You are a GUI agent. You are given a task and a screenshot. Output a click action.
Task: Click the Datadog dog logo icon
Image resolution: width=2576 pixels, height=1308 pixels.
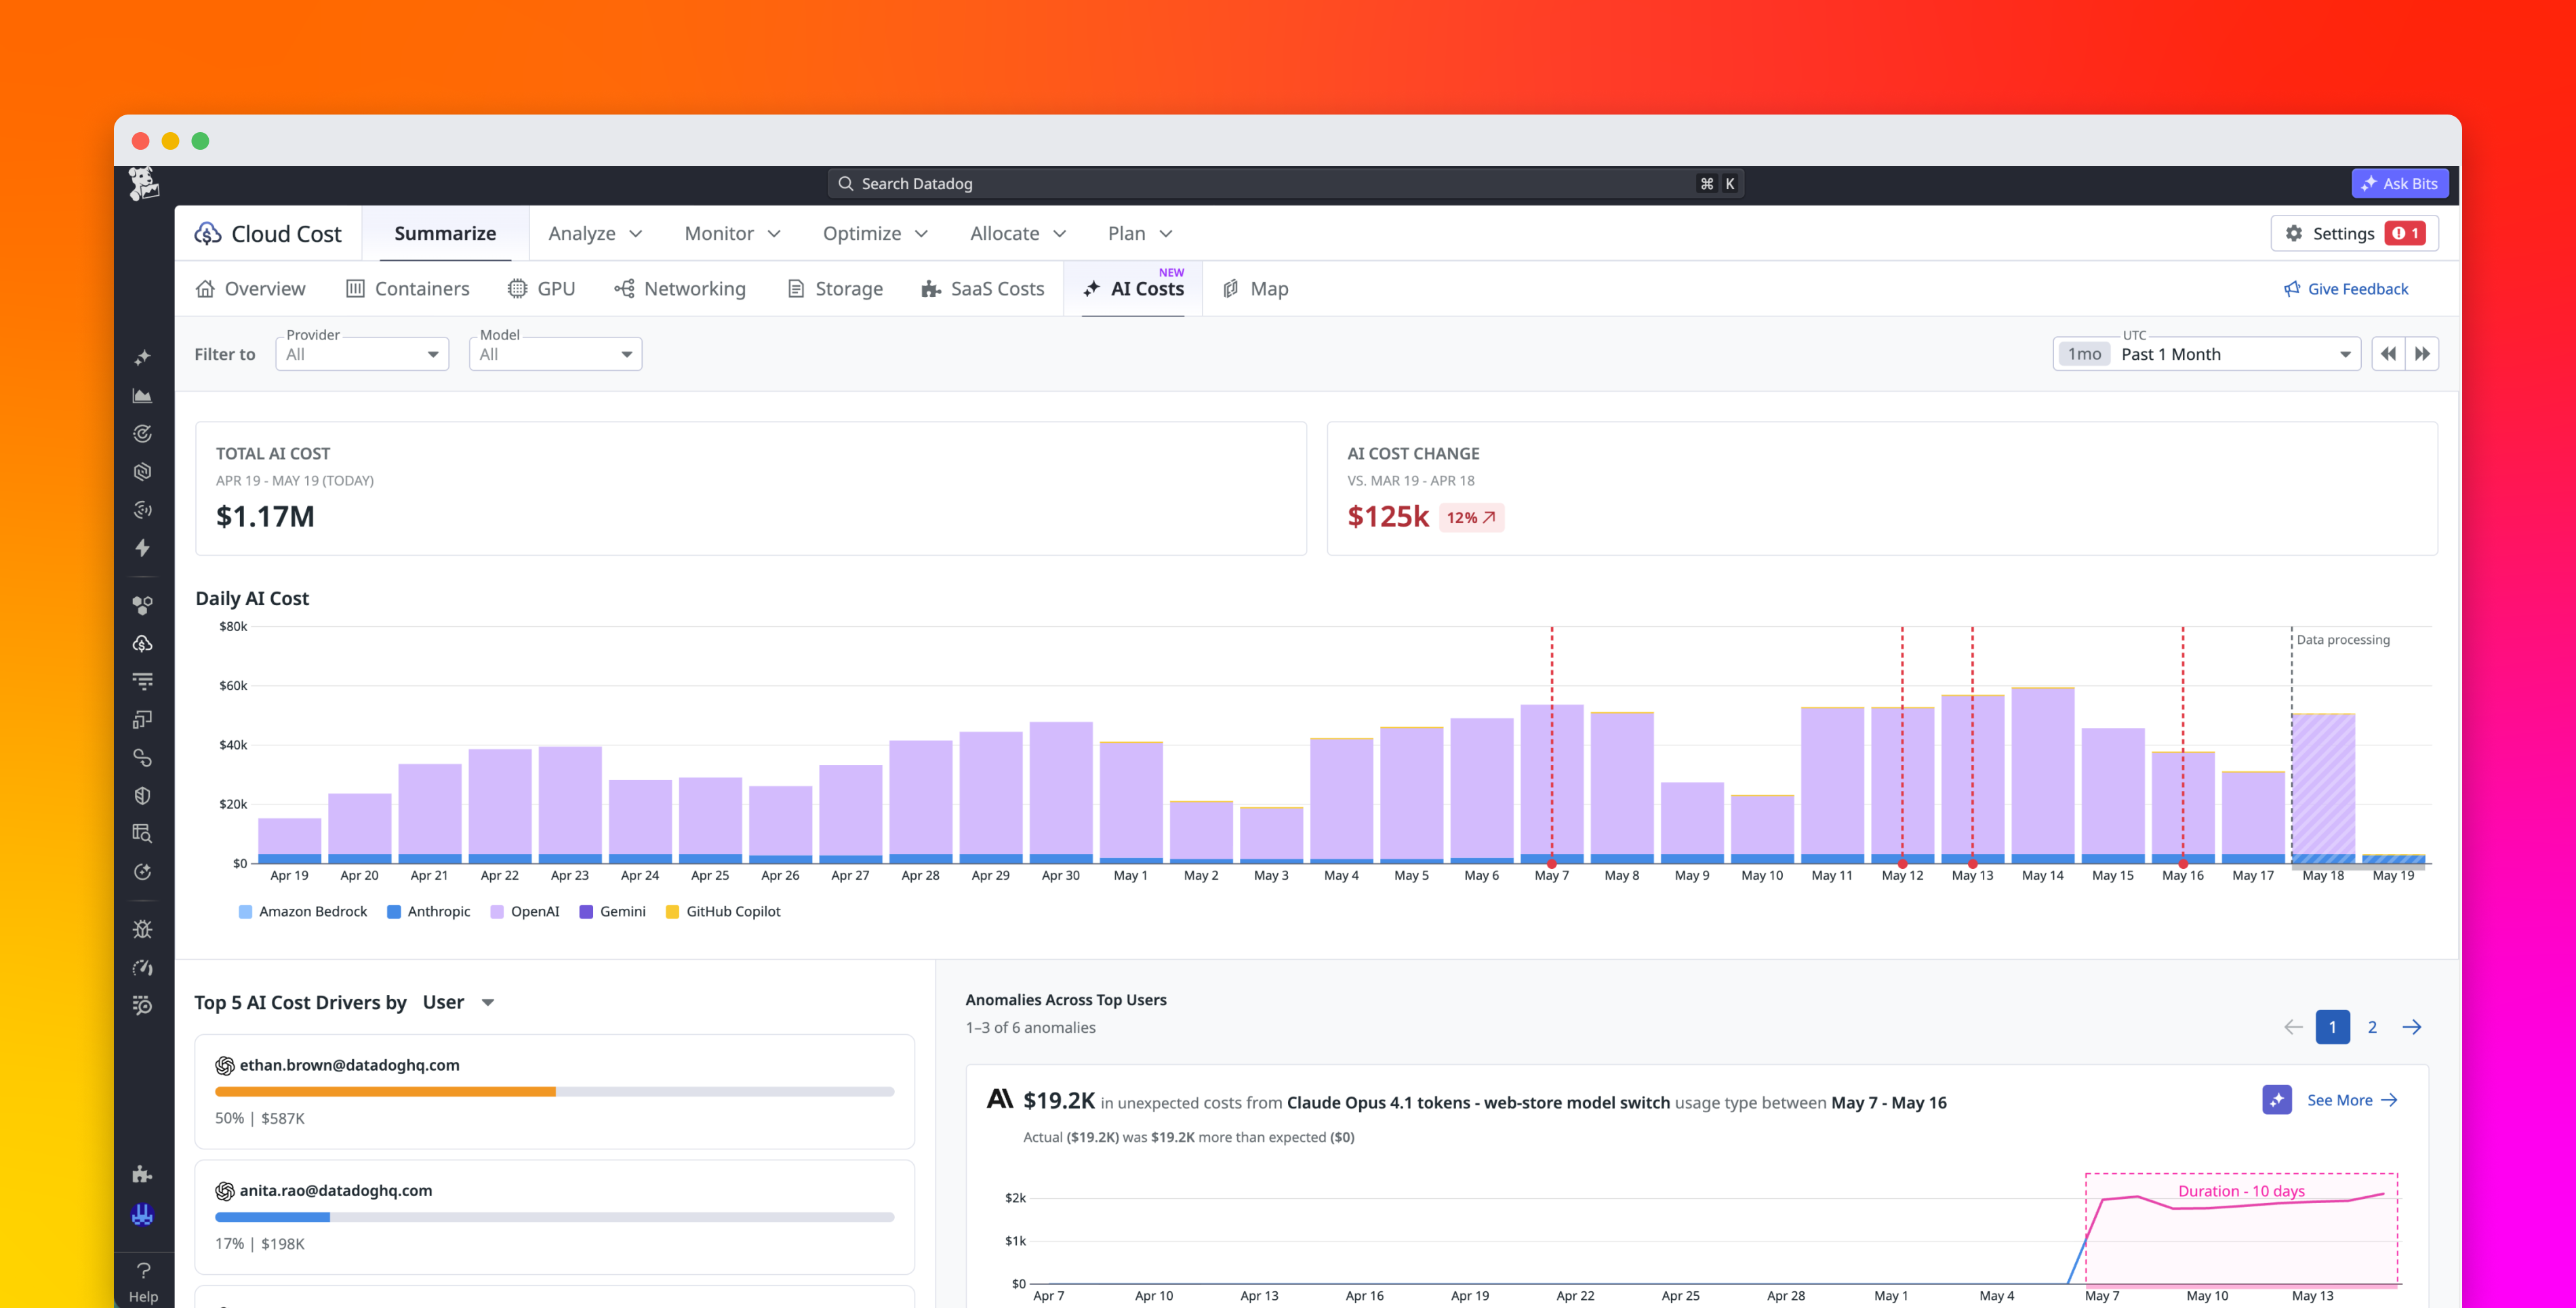click(144, 184)
